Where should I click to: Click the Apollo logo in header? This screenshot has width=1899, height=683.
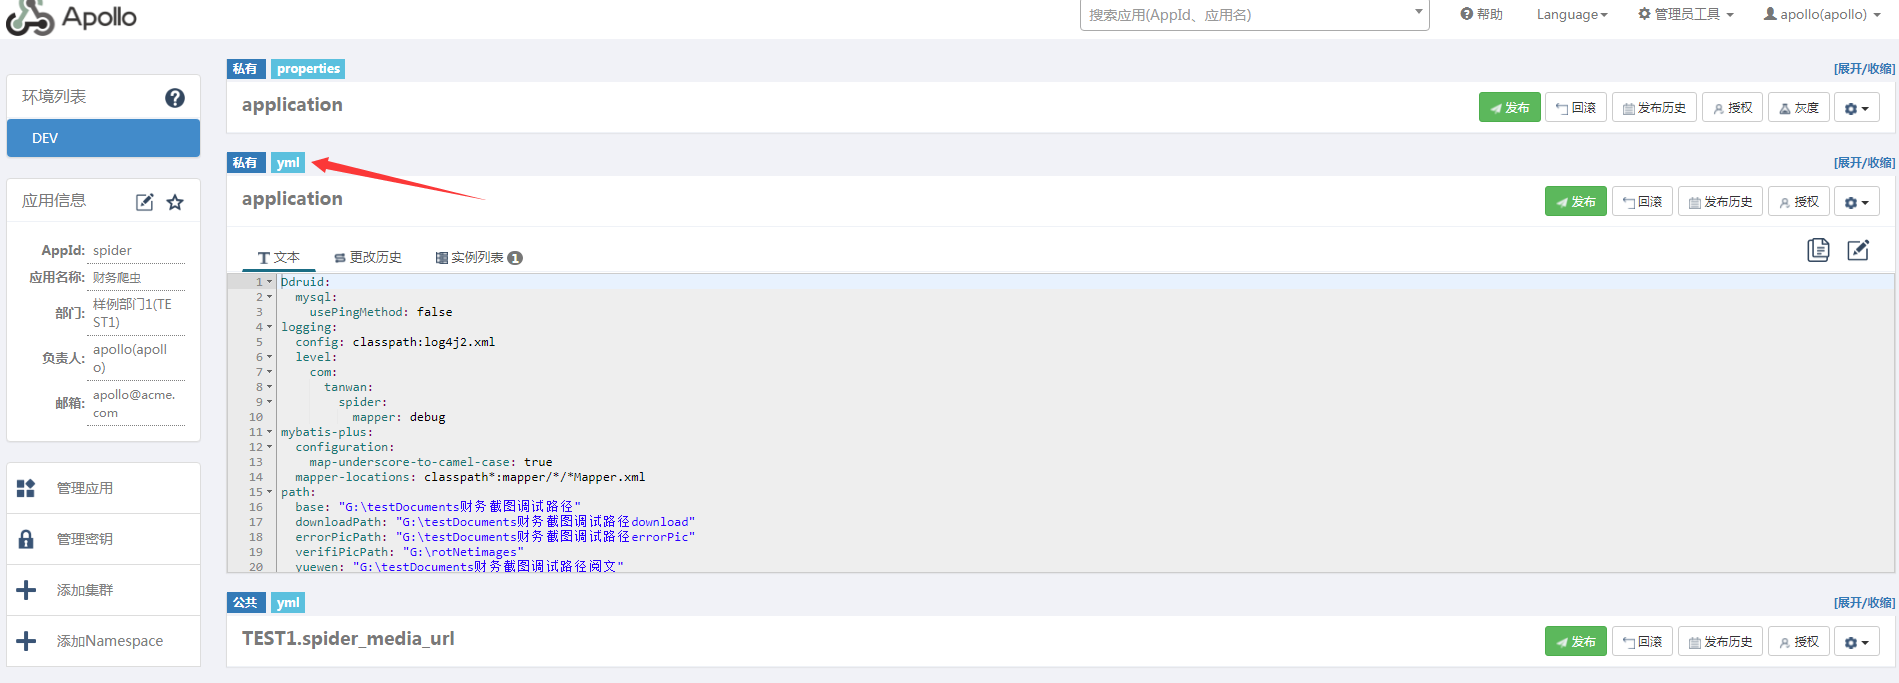tap(72, 17)
